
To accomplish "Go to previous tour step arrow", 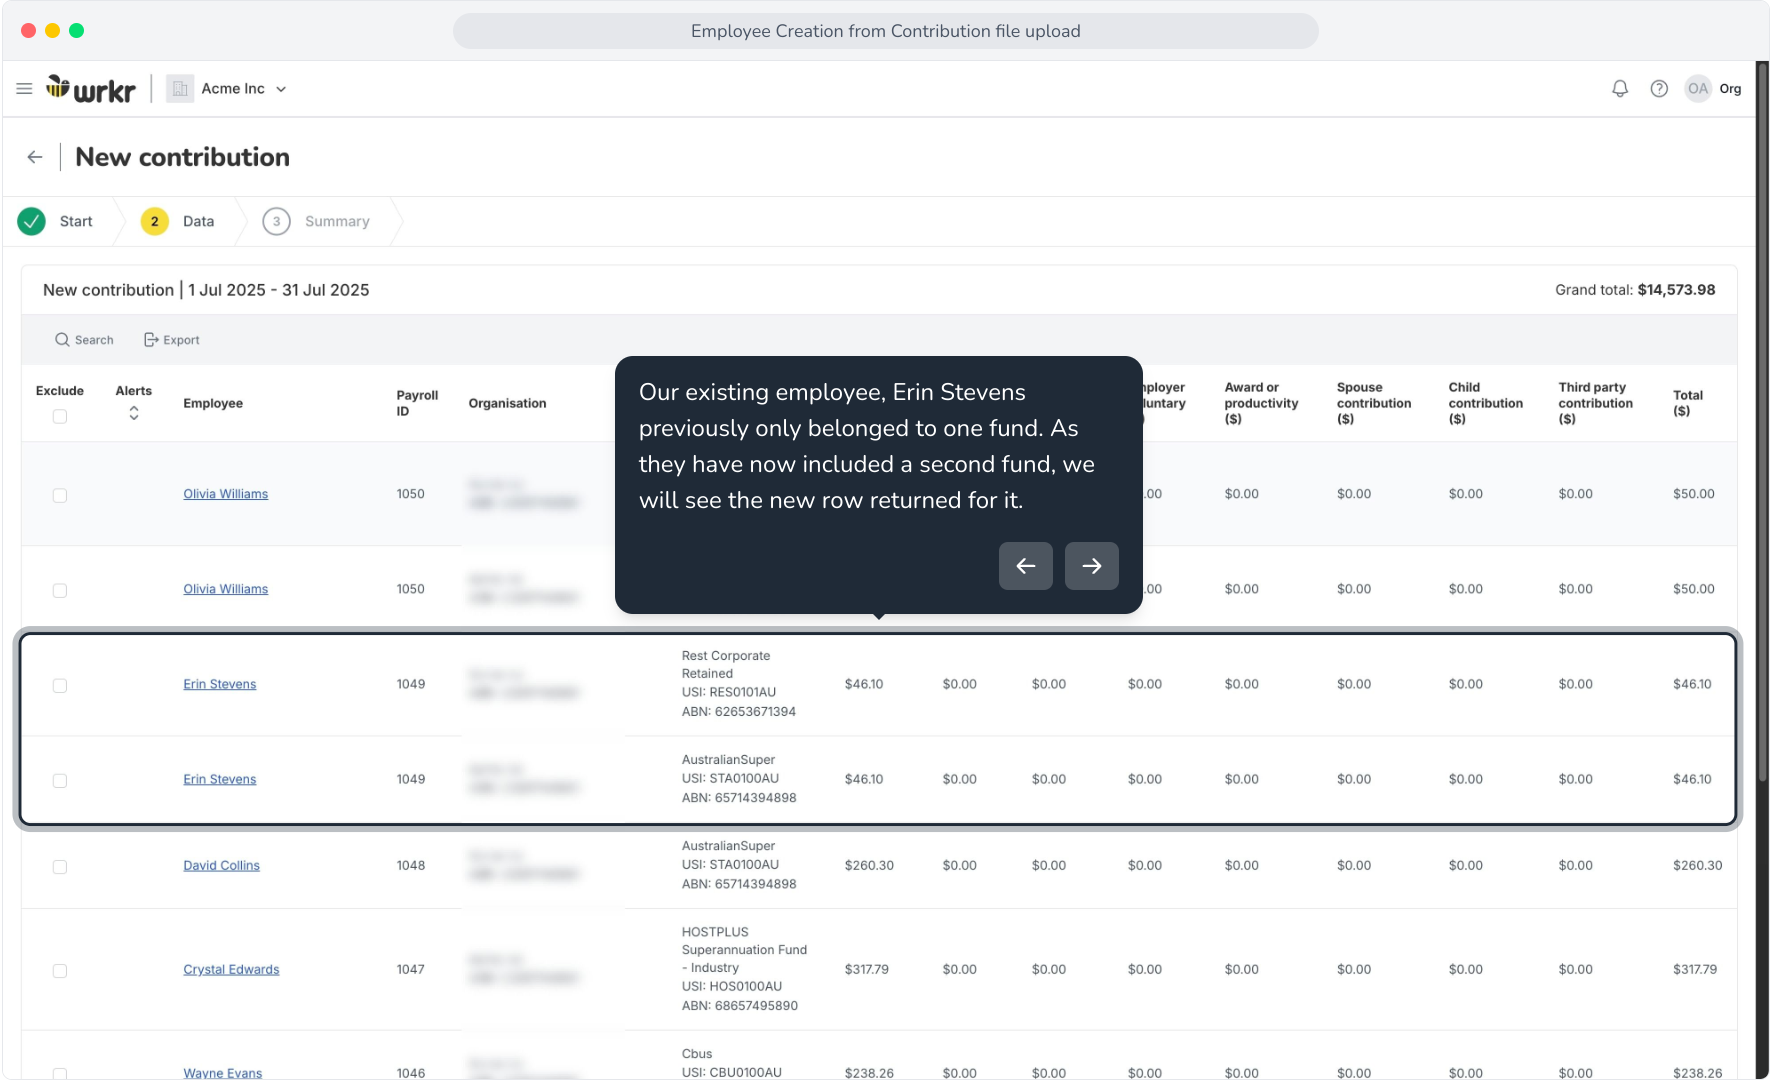I will click(x=1026, y=566).
